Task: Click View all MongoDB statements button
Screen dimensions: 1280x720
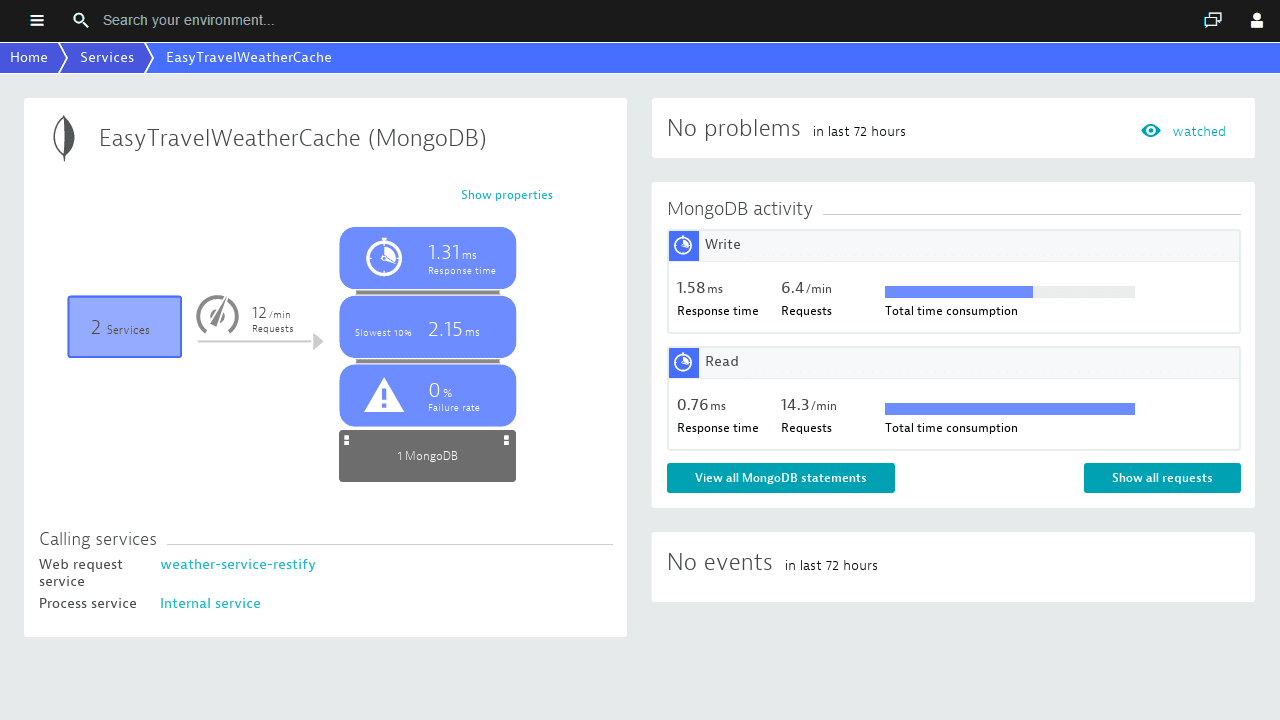Action: (x=781, y=478)
